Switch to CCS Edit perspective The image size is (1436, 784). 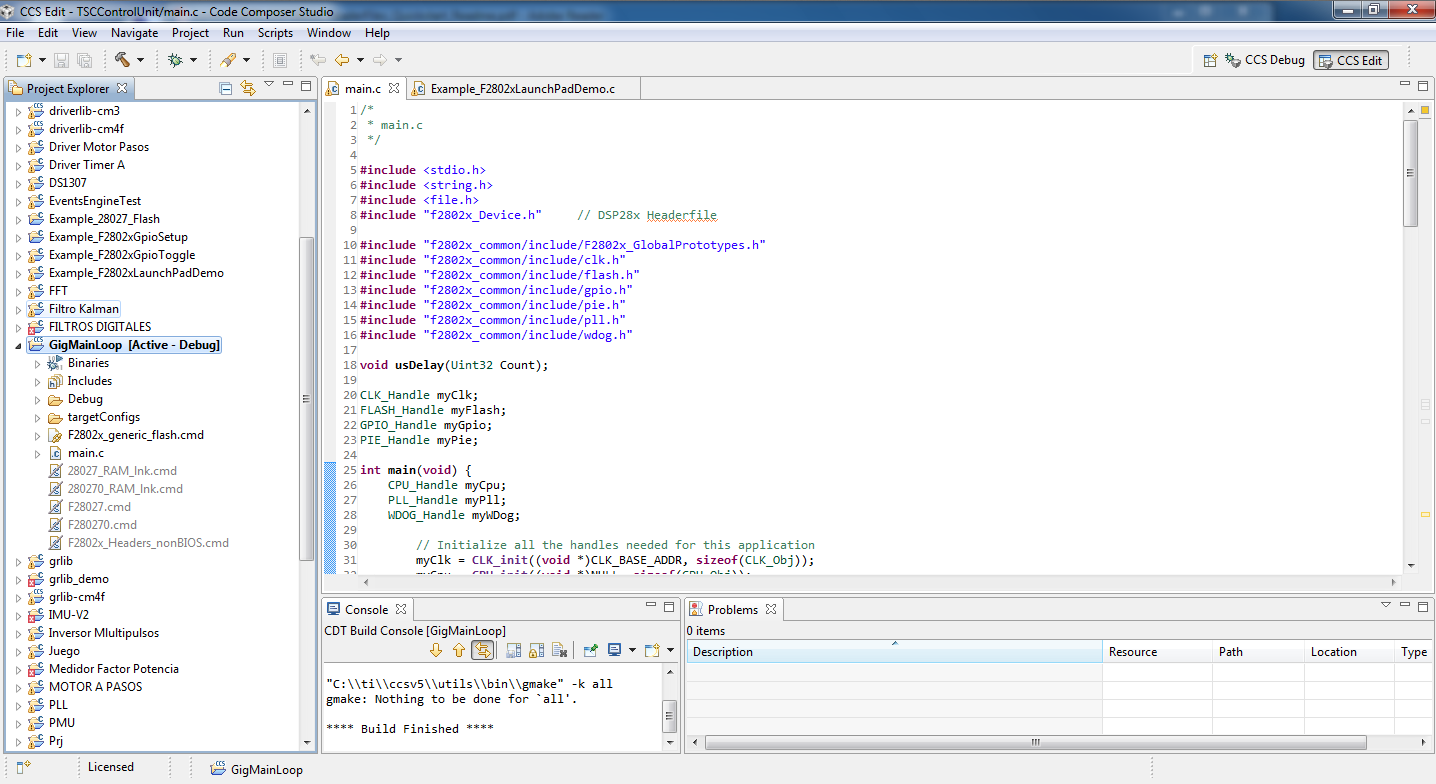point(1351,60)
